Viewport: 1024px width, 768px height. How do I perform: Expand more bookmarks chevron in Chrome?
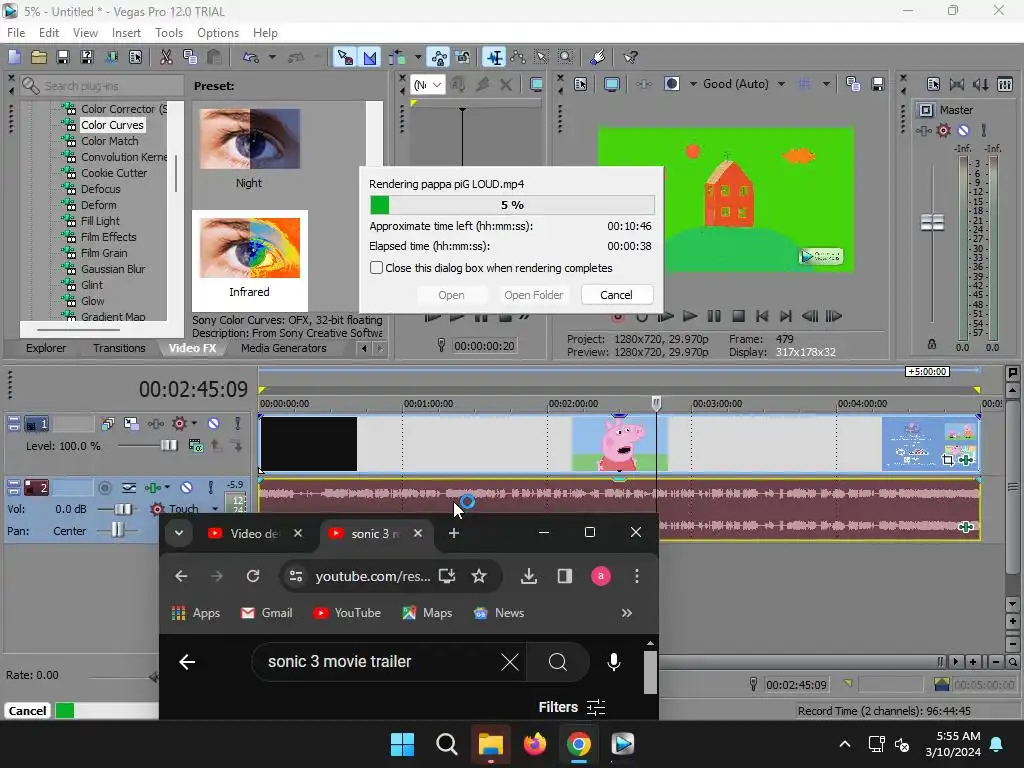[627, 613]
